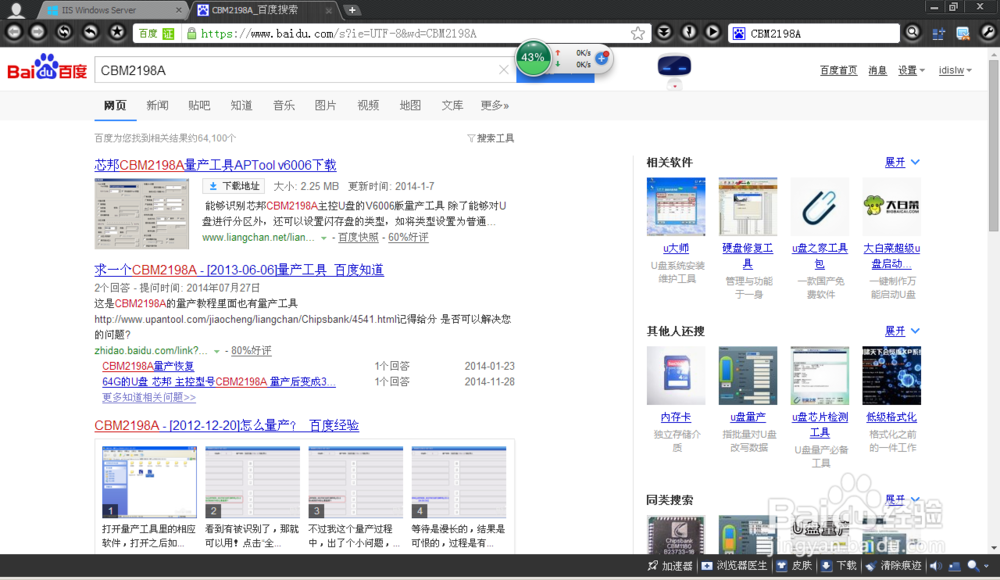The height and width of the screenshot is (580, 1000).
Task: Expand the 相关软件 section via 展开
Action: pos(902,162)
